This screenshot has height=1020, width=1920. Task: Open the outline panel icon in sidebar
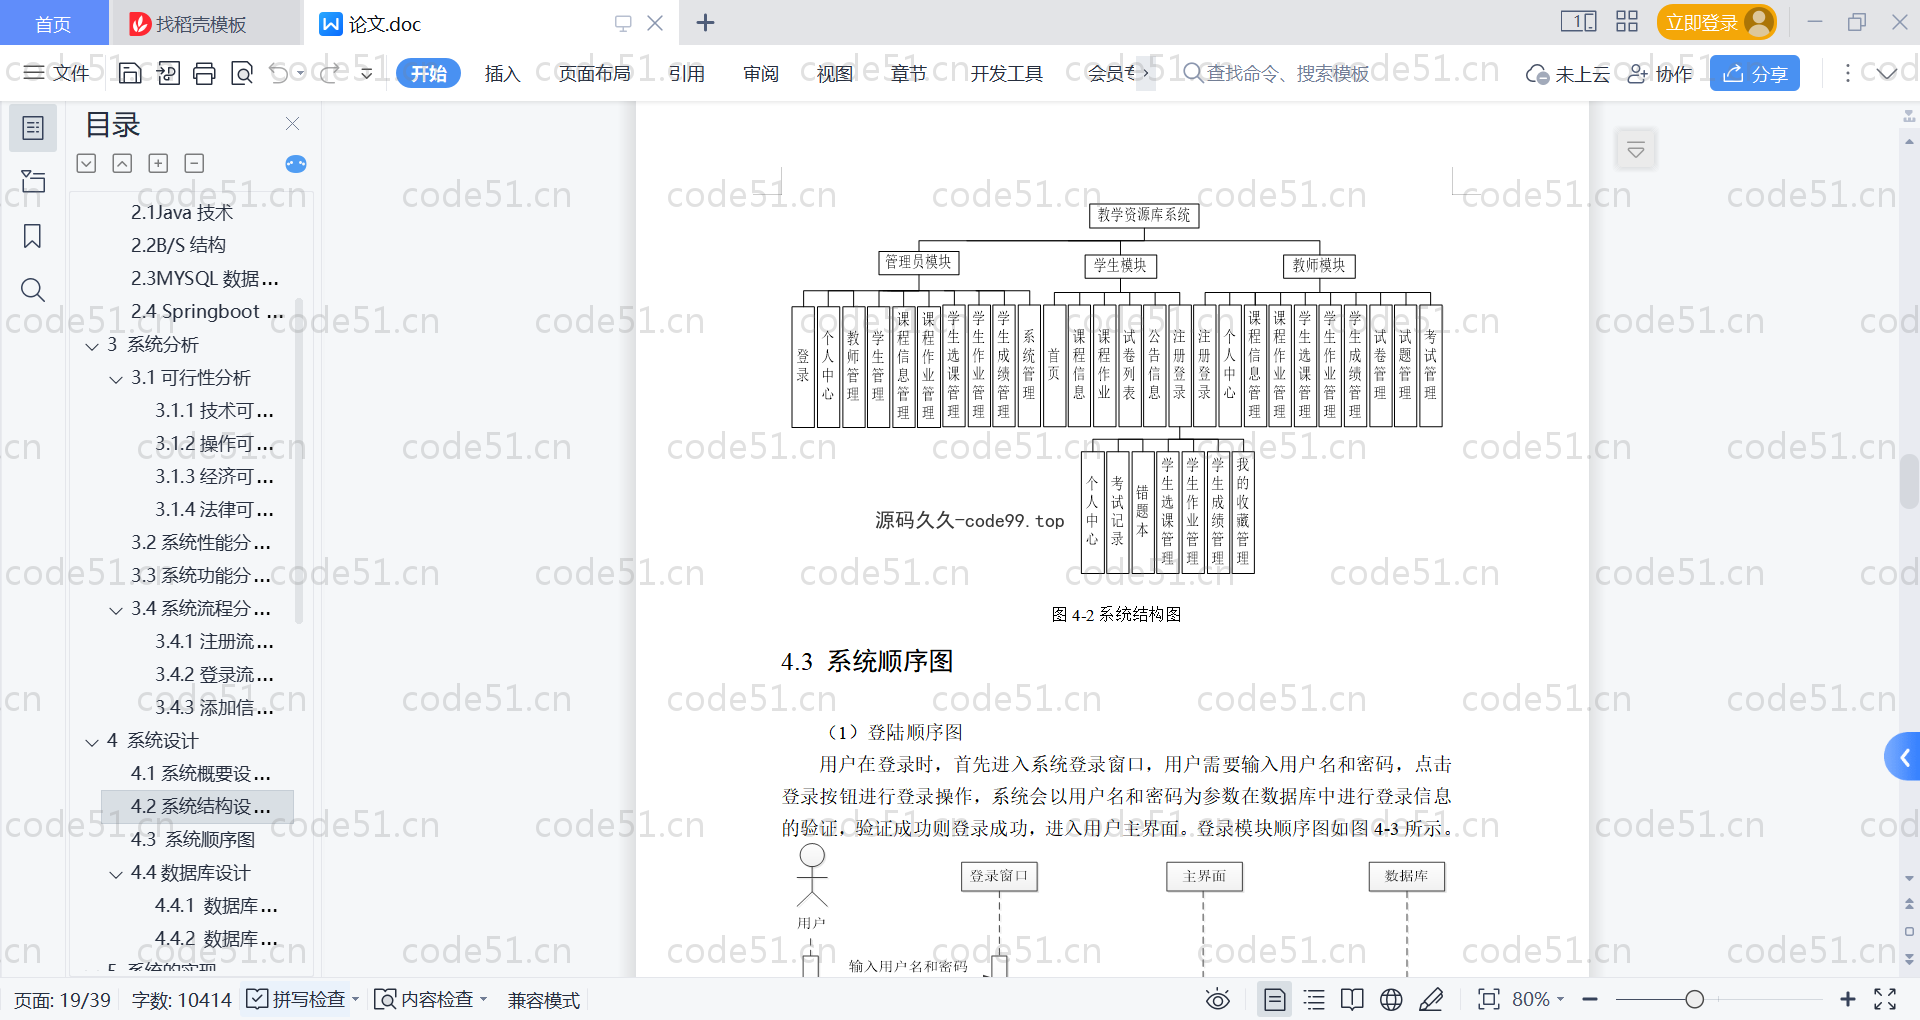(x=33, y=128)
